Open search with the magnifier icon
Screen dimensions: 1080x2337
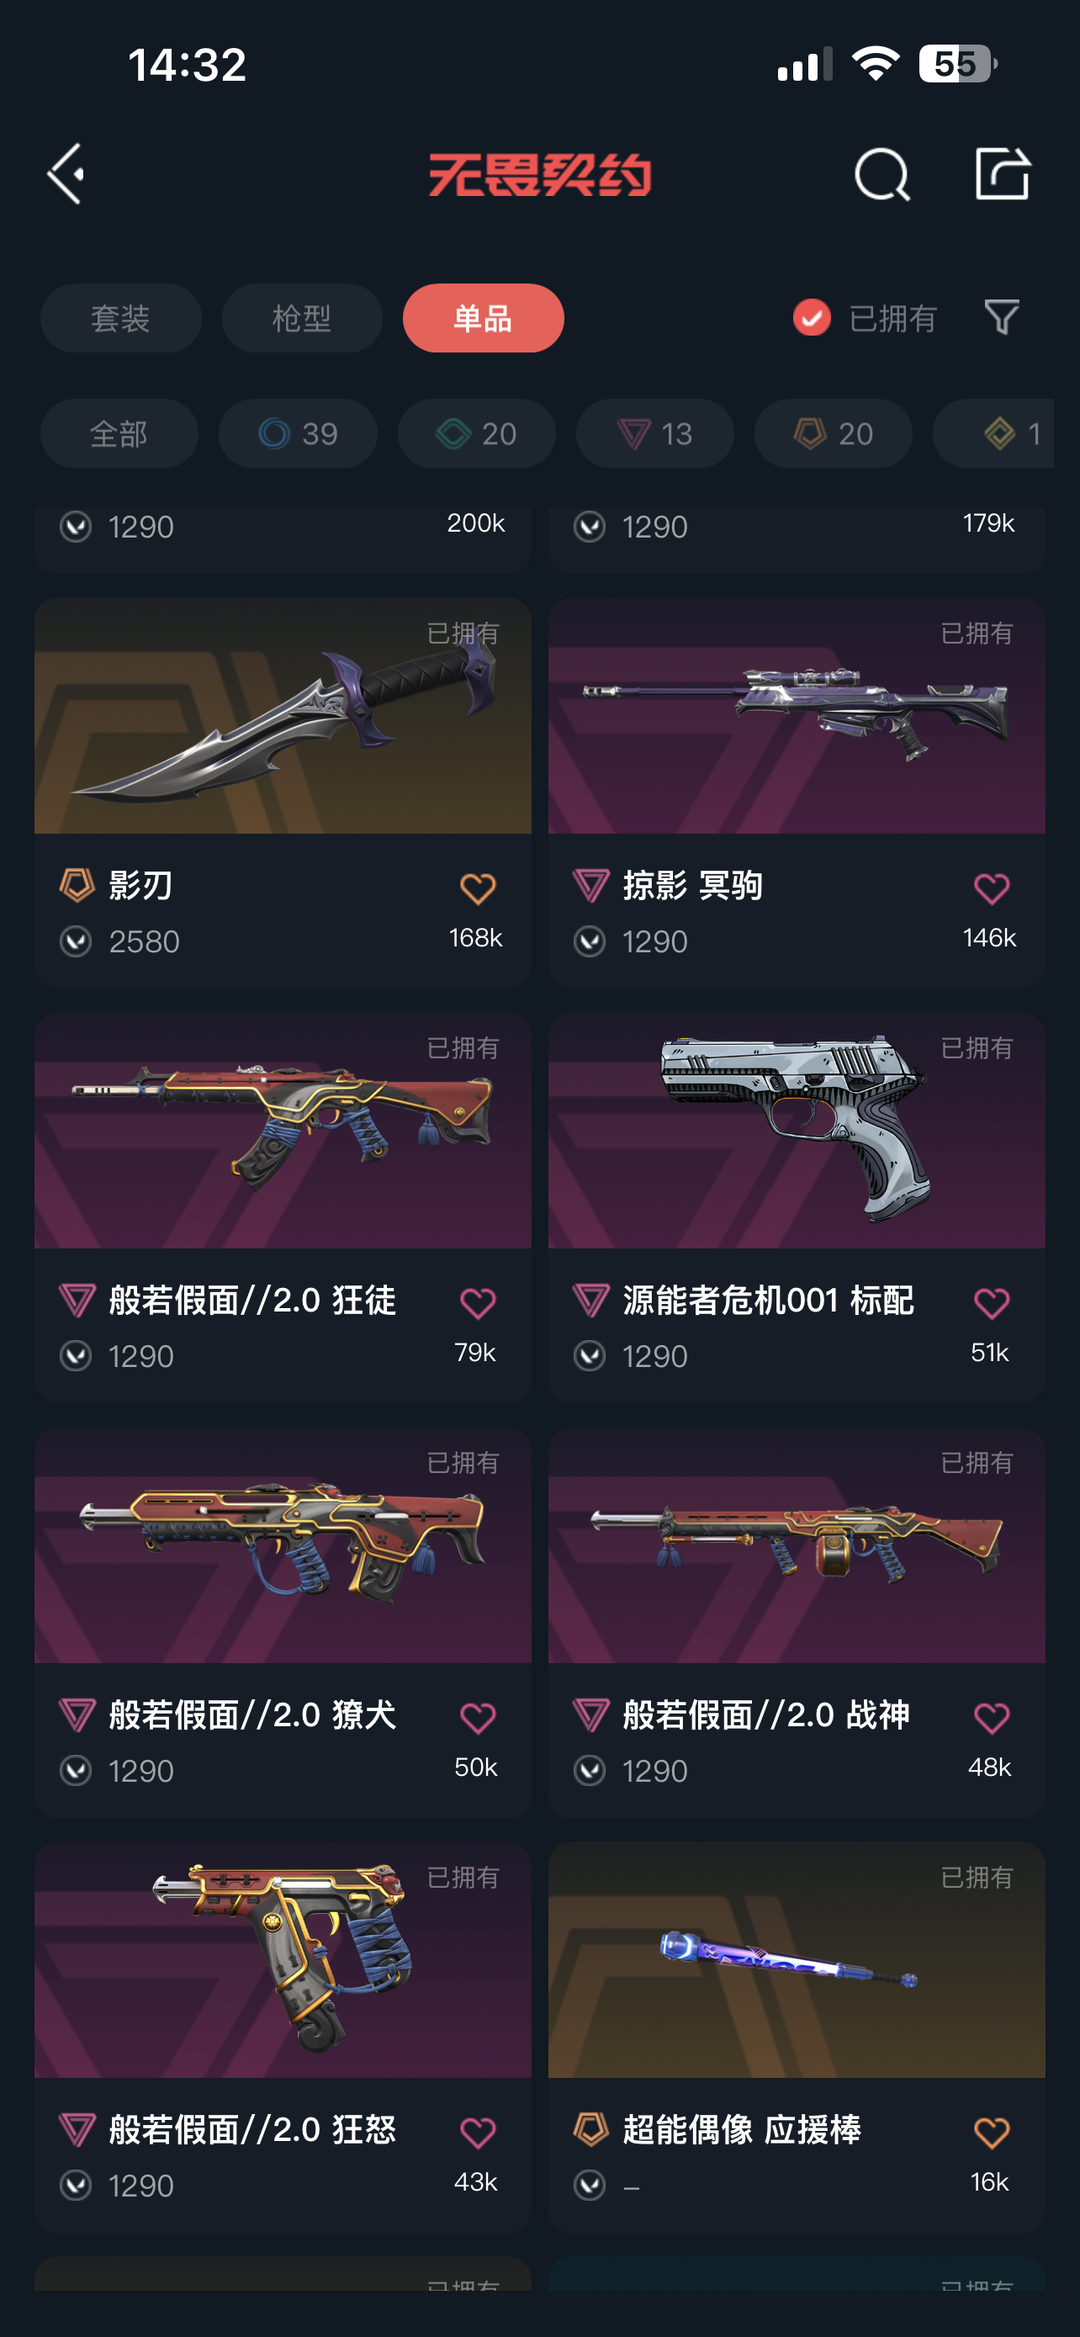pyautogui.click(x=882, y=175)
